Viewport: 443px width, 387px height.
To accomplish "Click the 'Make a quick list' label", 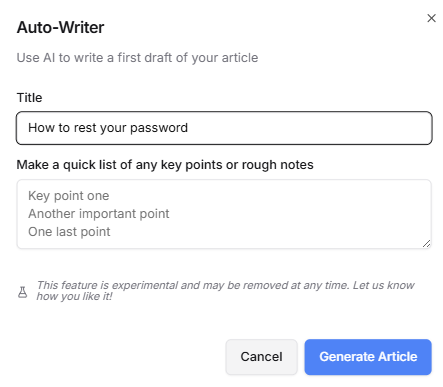I will pyautogui.click(x=165, y=165).
